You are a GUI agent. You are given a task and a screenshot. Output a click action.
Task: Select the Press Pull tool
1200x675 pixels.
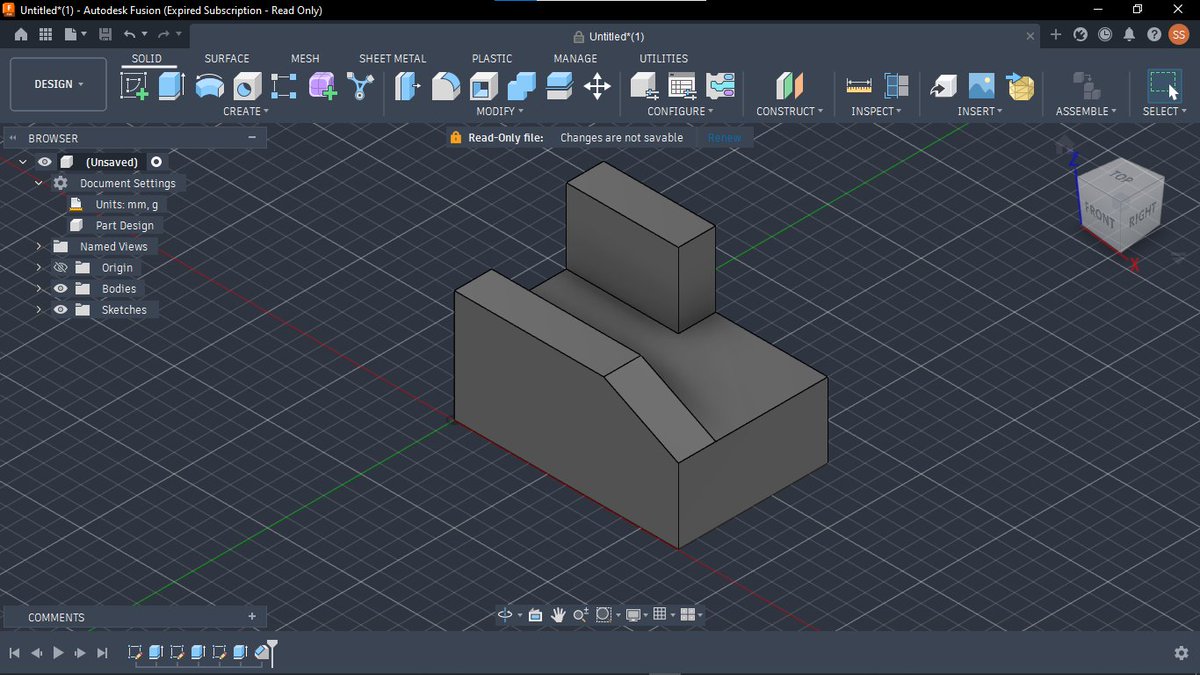pos(408,86)
